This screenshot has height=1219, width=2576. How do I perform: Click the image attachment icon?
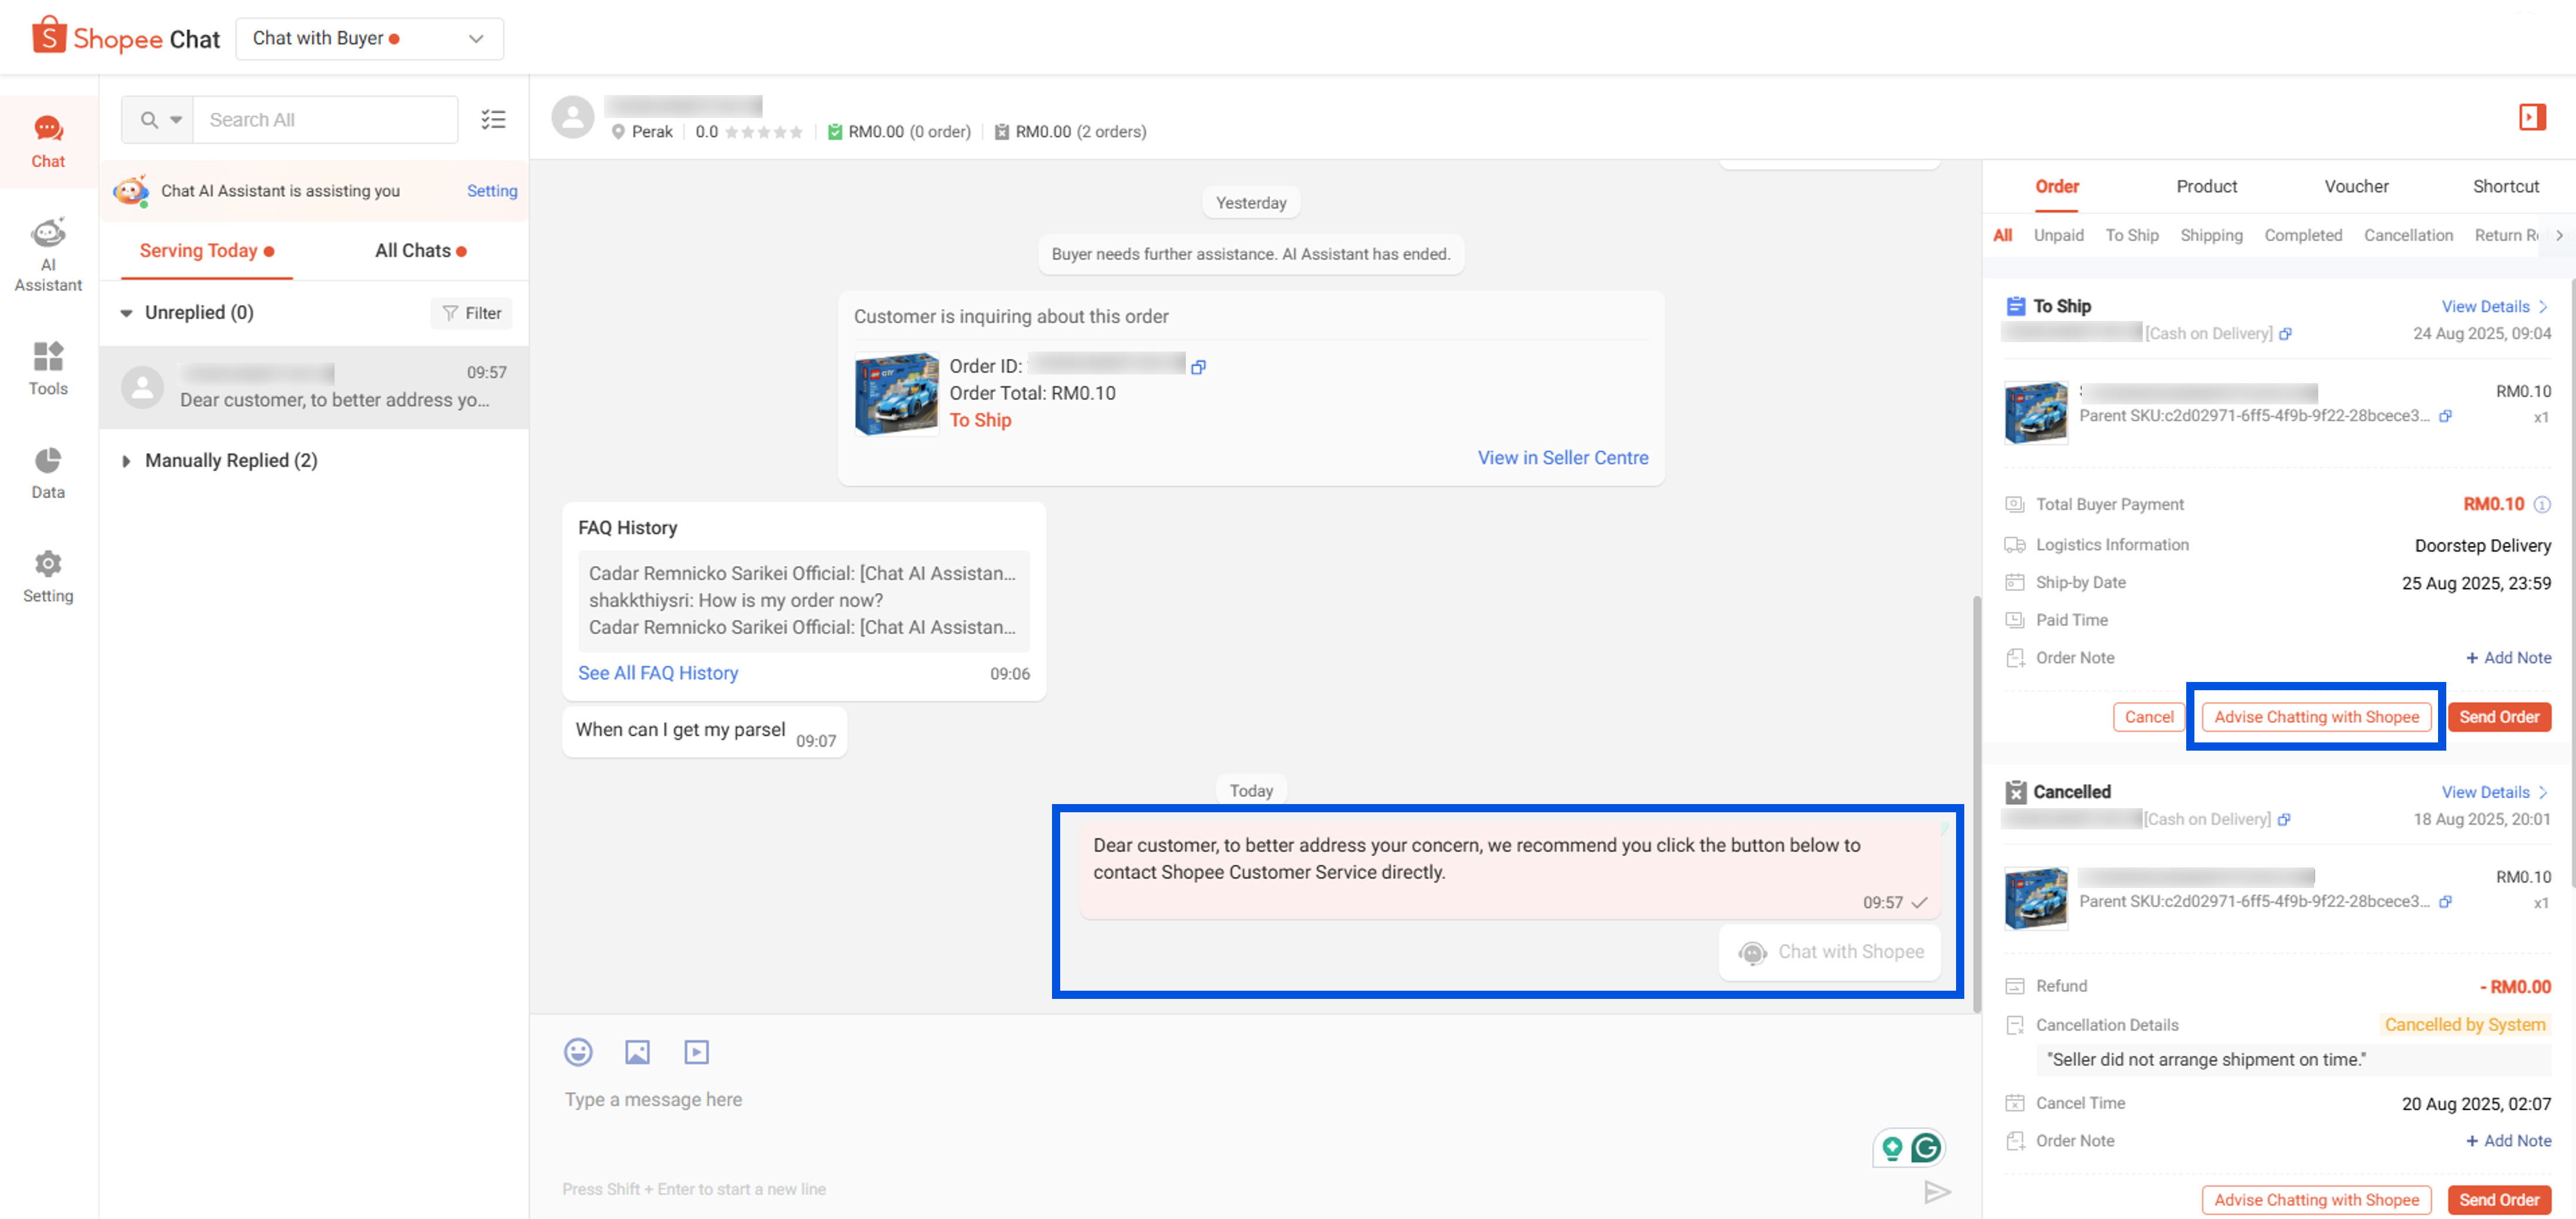tap(637, 1052)
